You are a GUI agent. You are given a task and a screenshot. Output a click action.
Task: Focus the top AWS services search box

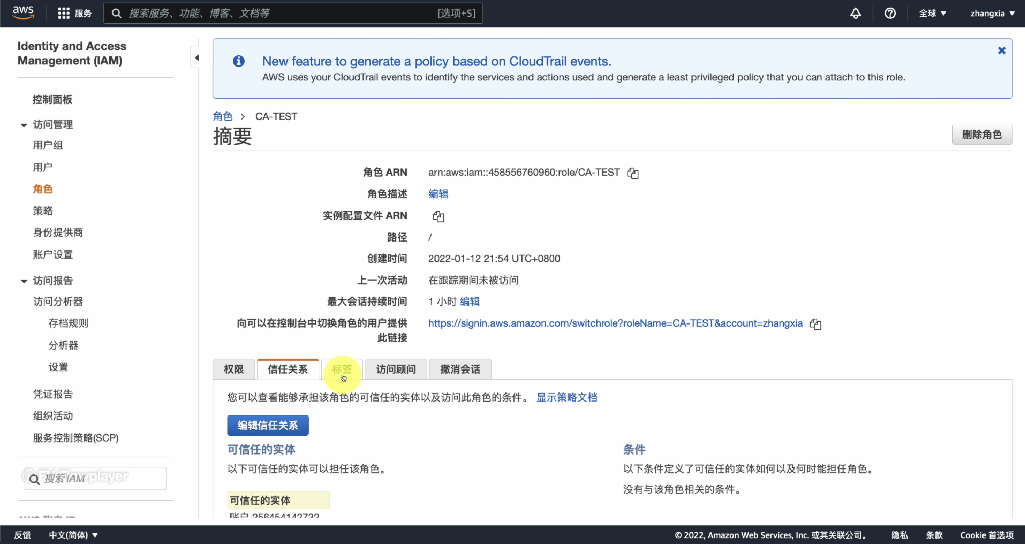pyautogui.click(x=294, y=13)
